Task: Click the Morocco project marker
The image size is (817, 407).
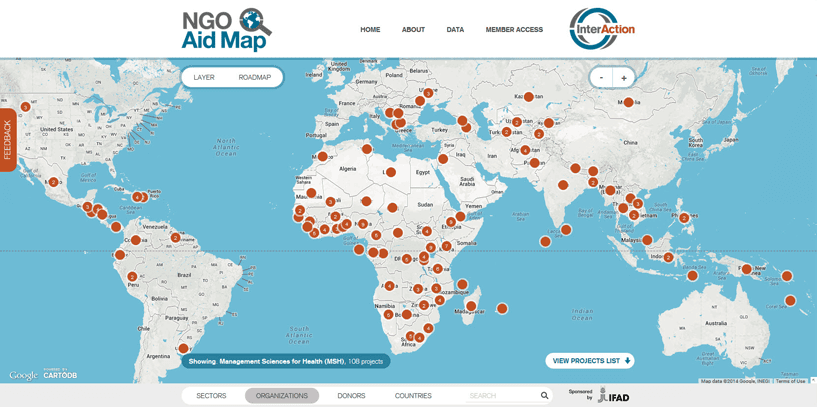Action: coord(323,156)
